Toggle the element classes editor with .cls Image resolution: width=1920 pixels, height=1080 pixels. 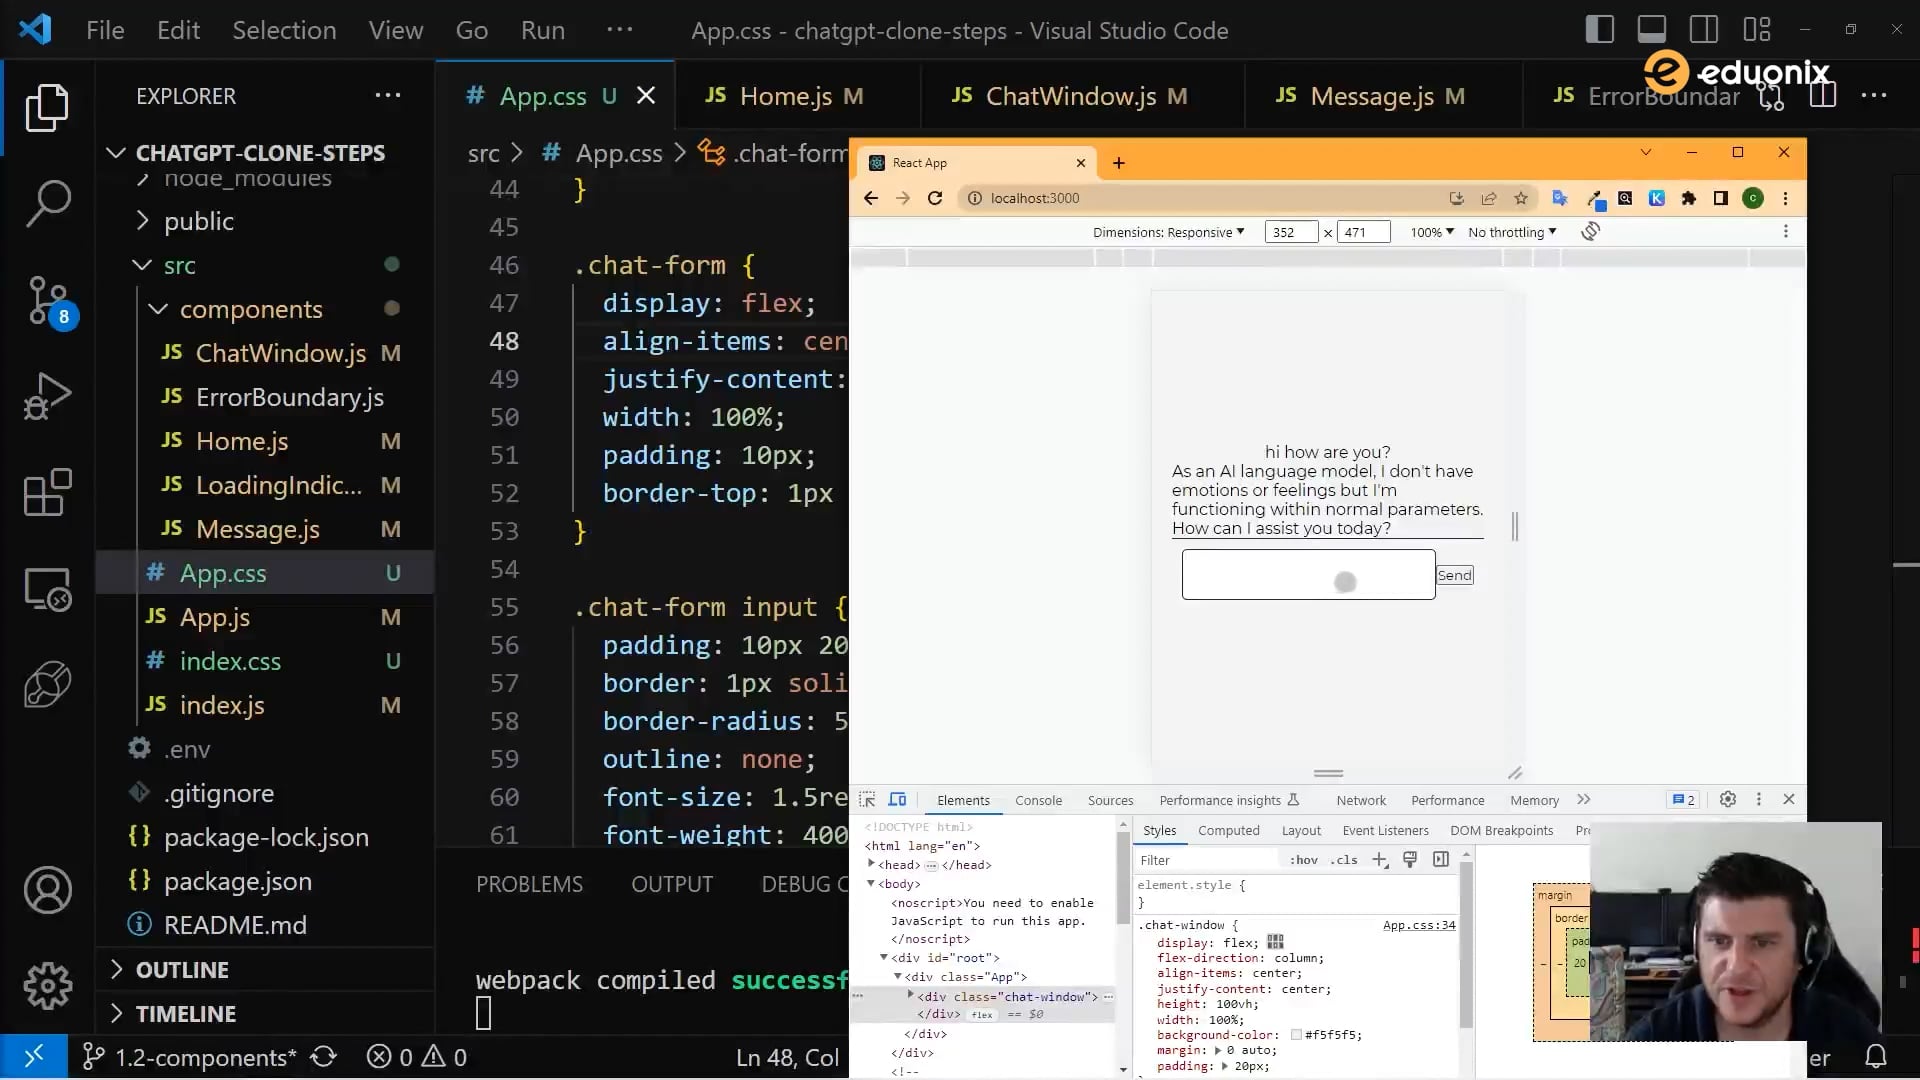point(1344,860)
